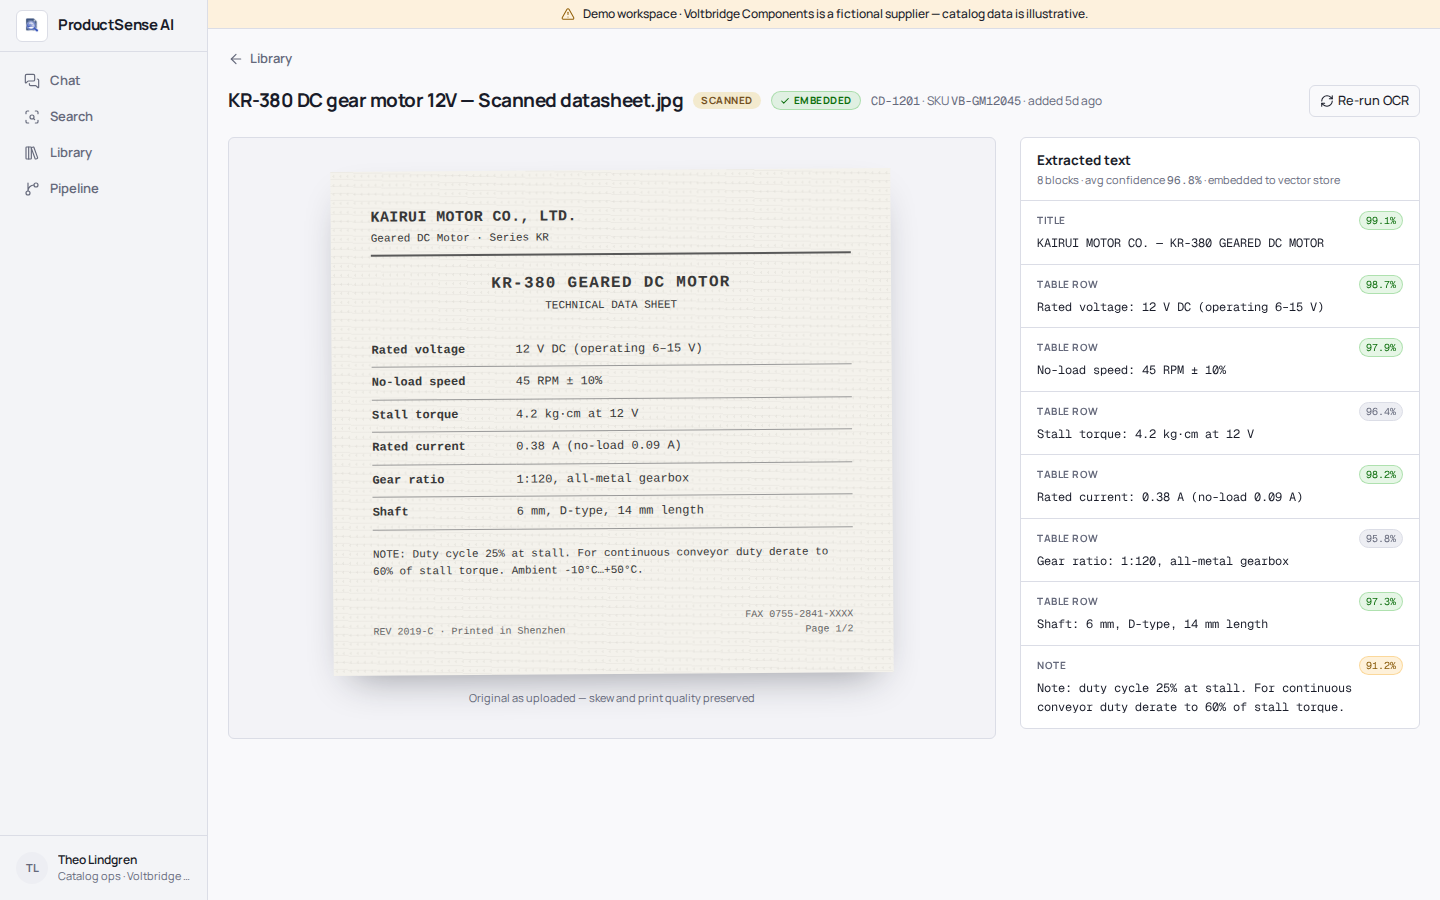Click the warning triangle in demo banner

pyautogui.click(x=568, y=14)
